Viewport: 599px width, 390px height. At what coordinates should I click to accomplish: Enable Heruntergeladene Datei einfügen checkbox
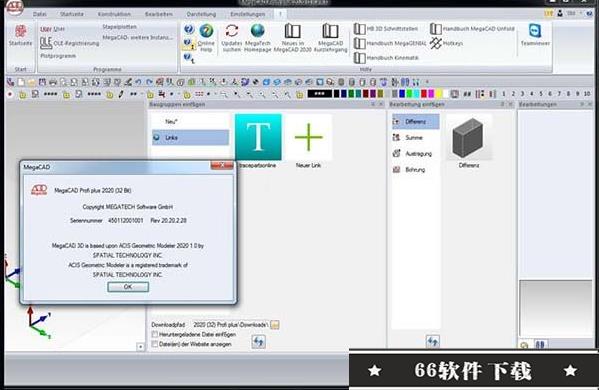(155, 334)
